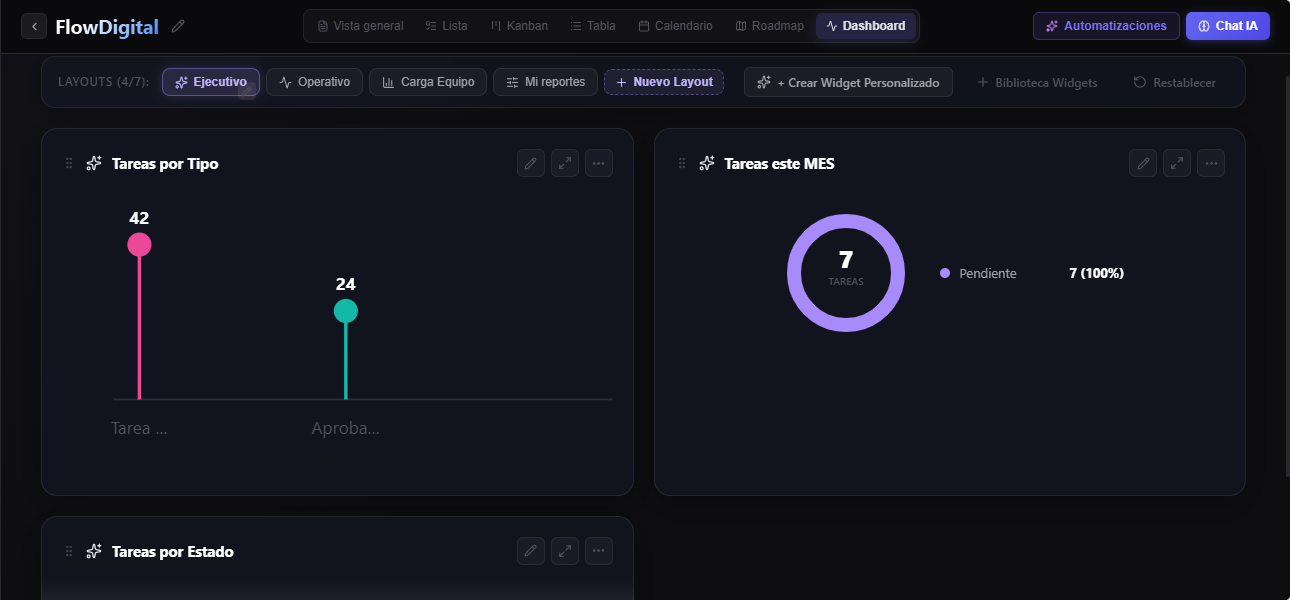Click the 7 (100%) value
1290x600 pixels.
coord(1096,273)
